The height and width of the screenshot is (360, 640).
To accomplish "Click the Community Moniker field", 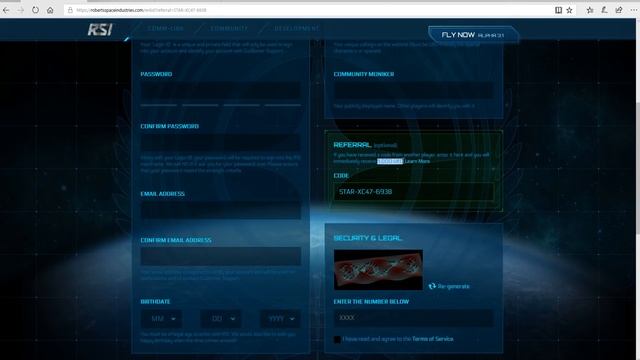I will (x=413, y=91).
